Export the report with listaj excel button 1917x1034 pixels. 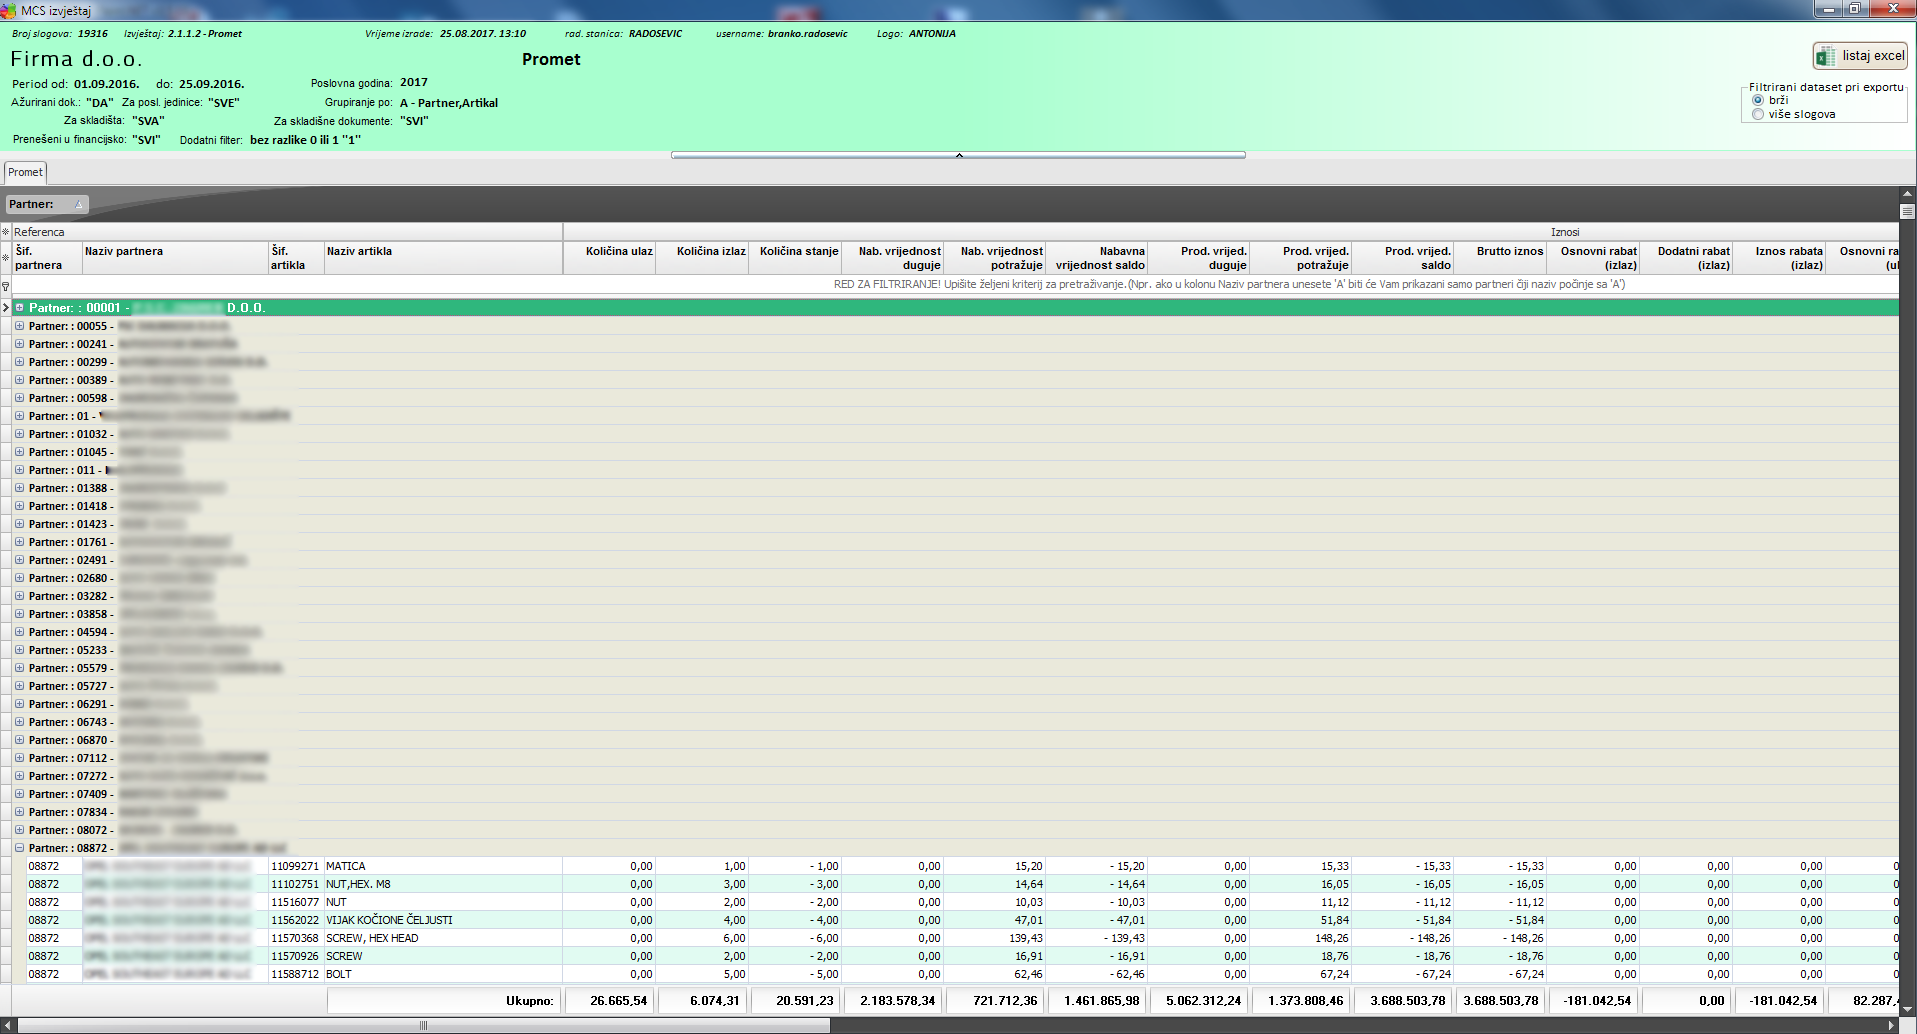tap(1860, 56)
